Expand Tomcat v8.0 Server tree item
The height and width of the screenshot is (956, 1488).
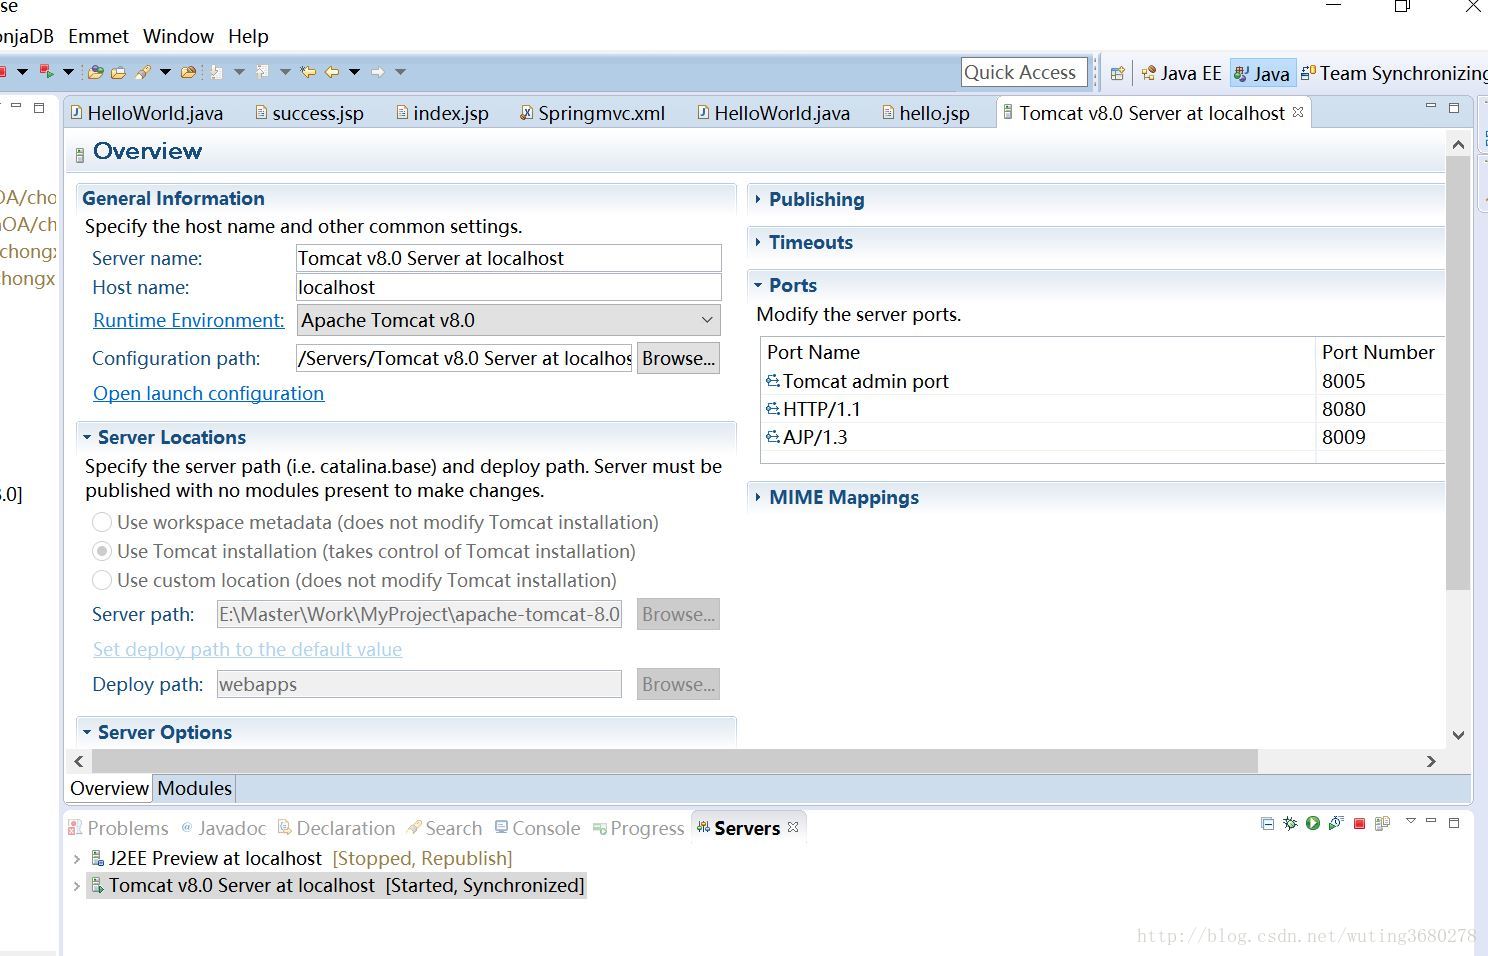pos(77,885)
